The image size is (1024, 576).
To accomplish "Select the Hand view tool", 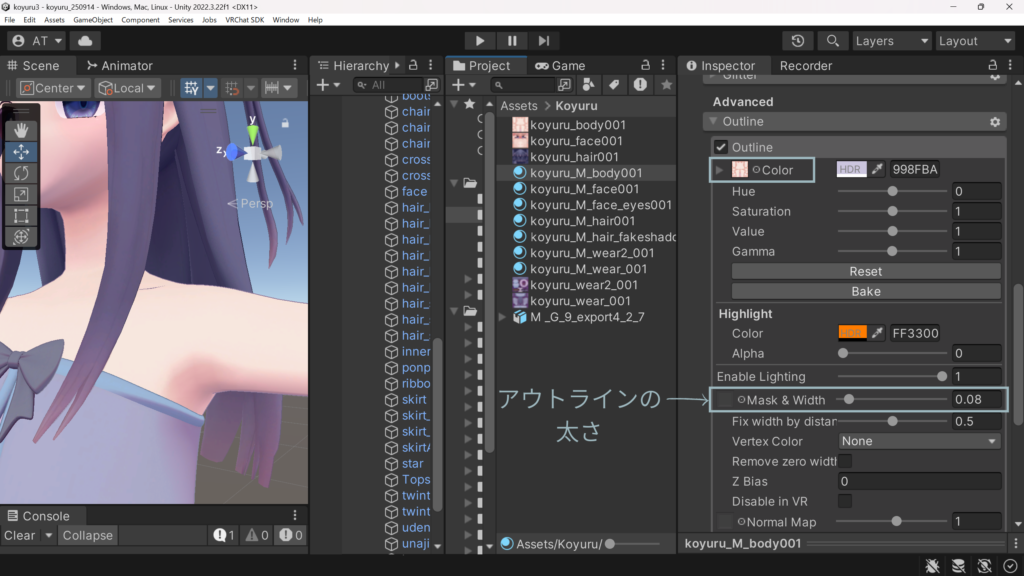I will tap(21, 130).
